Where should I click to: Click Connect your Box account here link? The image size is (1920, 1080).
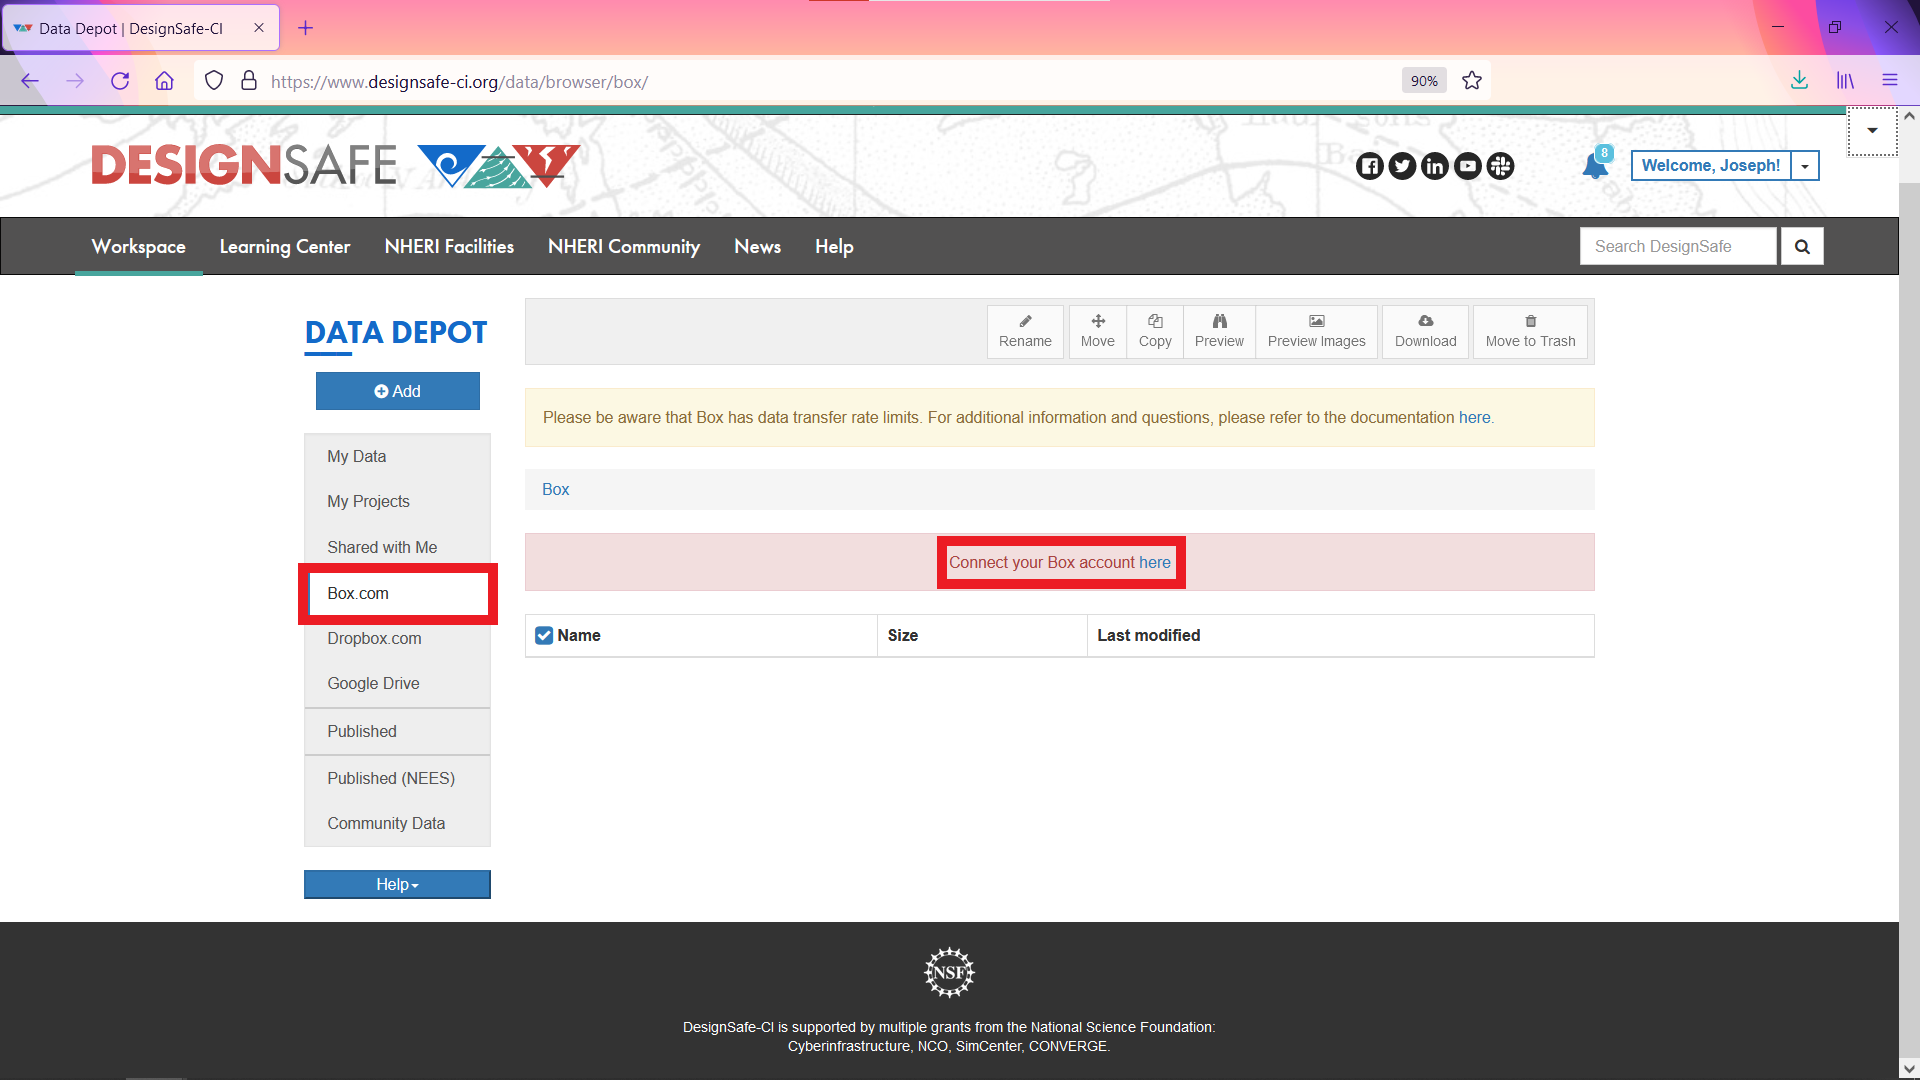[x=1059, y=562]
